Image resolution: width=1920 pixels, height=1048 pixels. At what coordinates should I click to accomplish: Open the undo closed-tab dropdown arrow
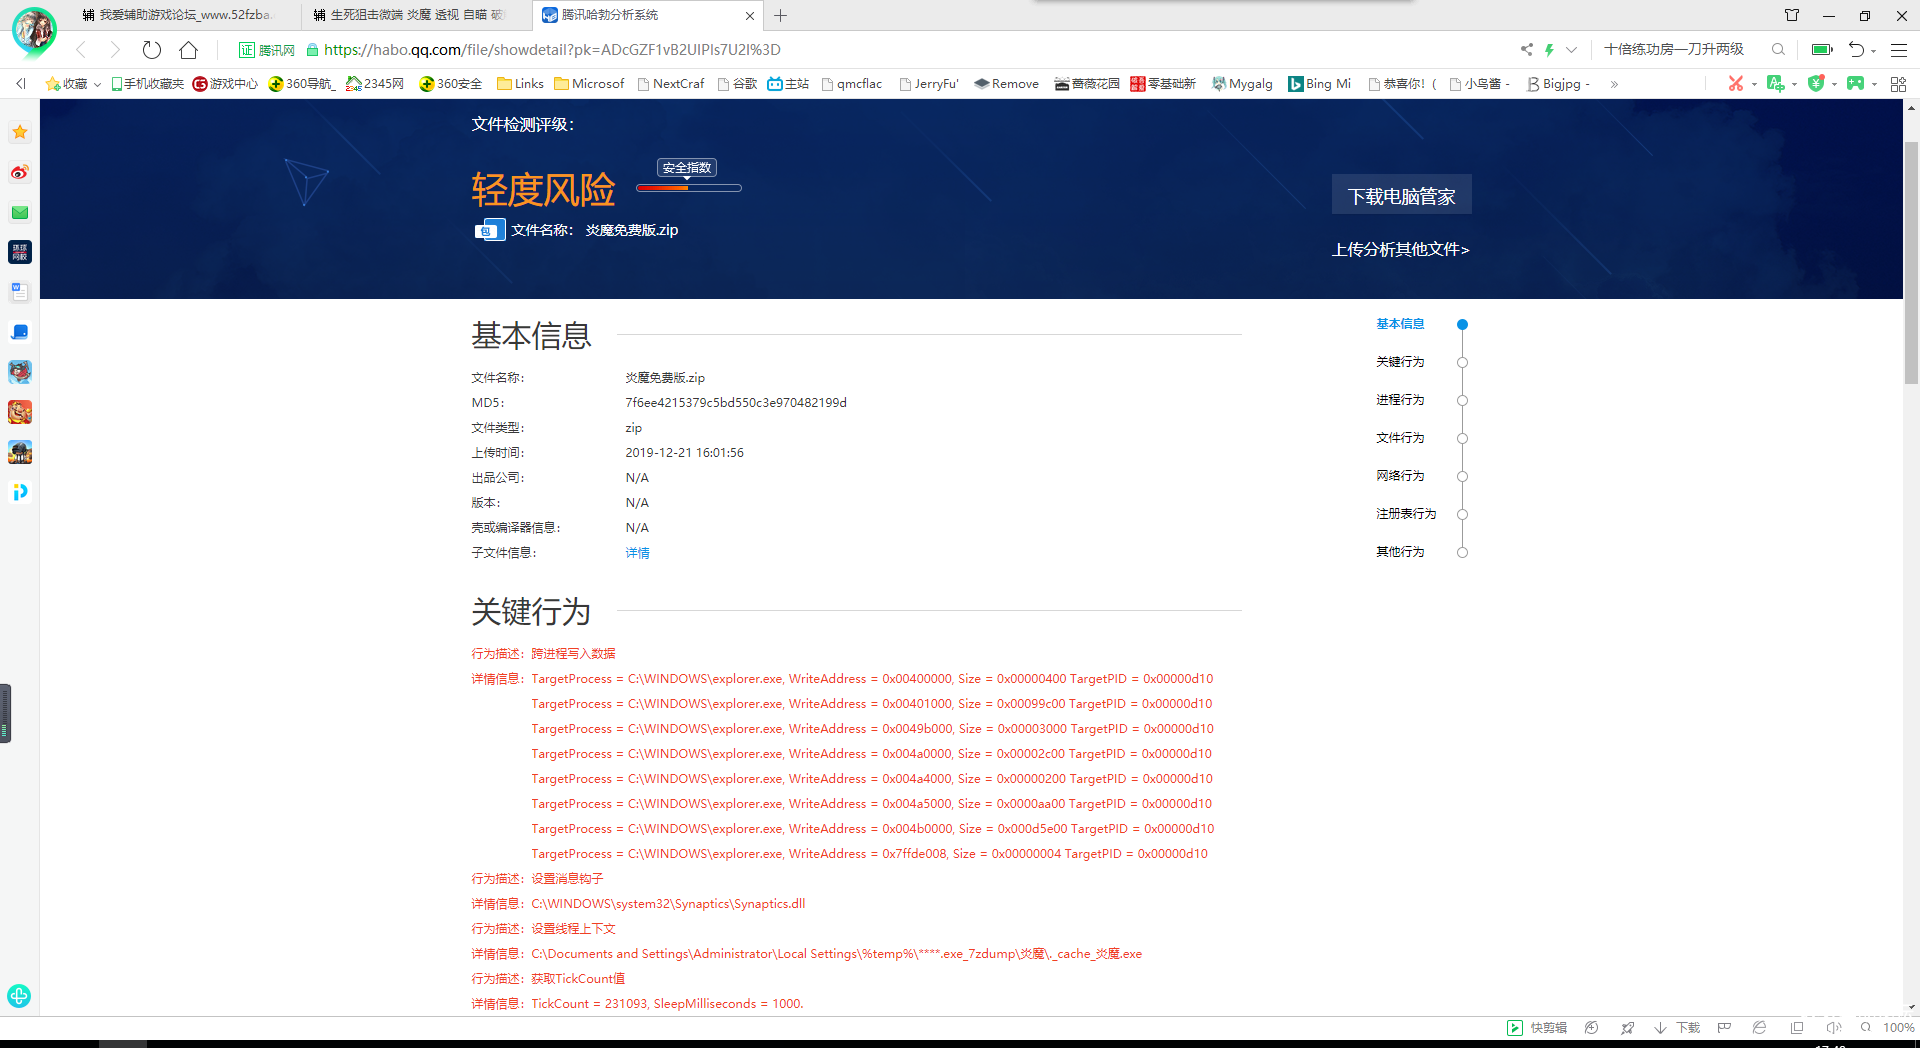tap(1873, 51)
